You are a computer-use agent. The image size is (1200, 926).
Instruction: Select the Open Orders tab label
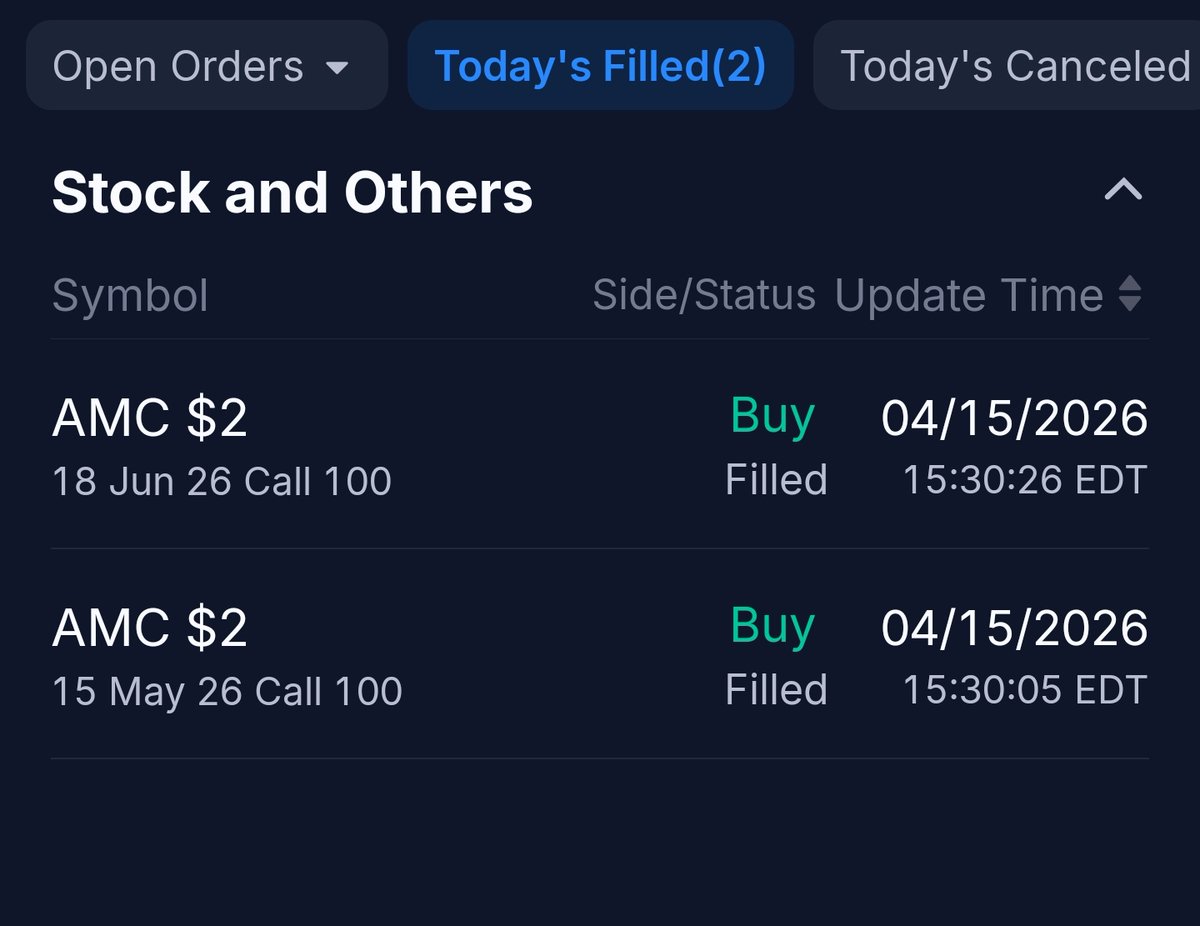coord(178,67)
